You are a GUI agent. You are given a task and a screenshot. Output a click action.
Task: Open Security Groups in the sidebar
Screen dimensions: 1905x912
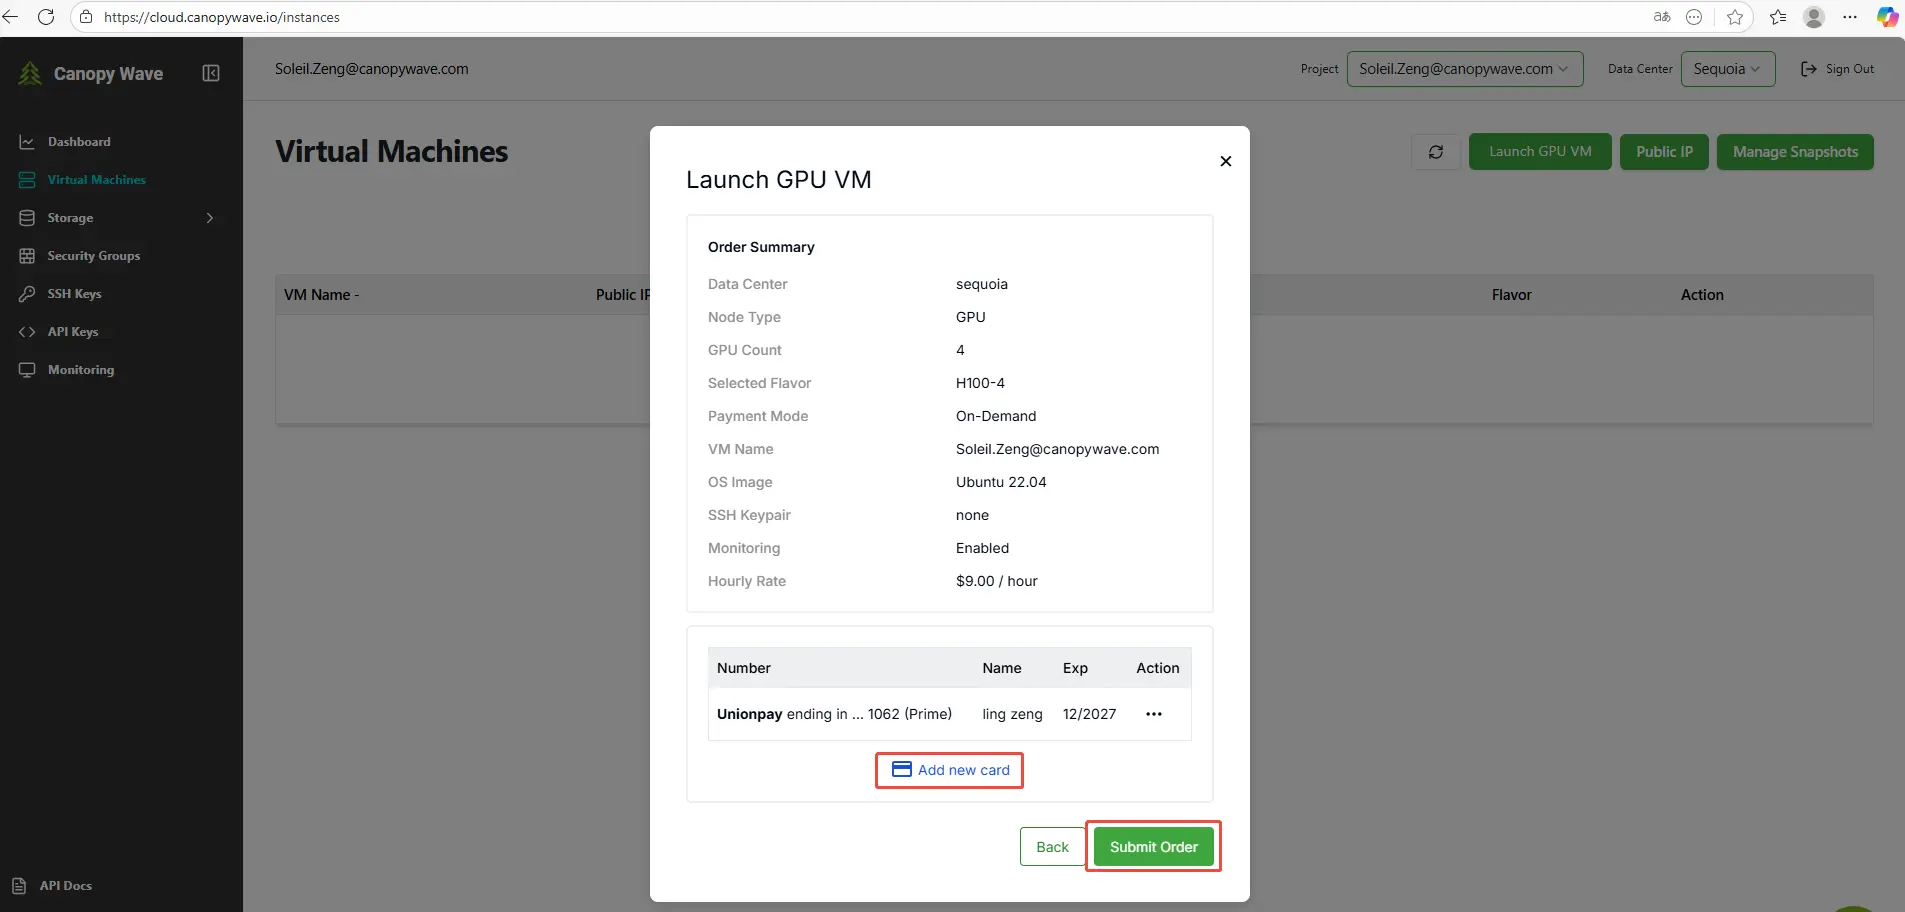[93, 256]
